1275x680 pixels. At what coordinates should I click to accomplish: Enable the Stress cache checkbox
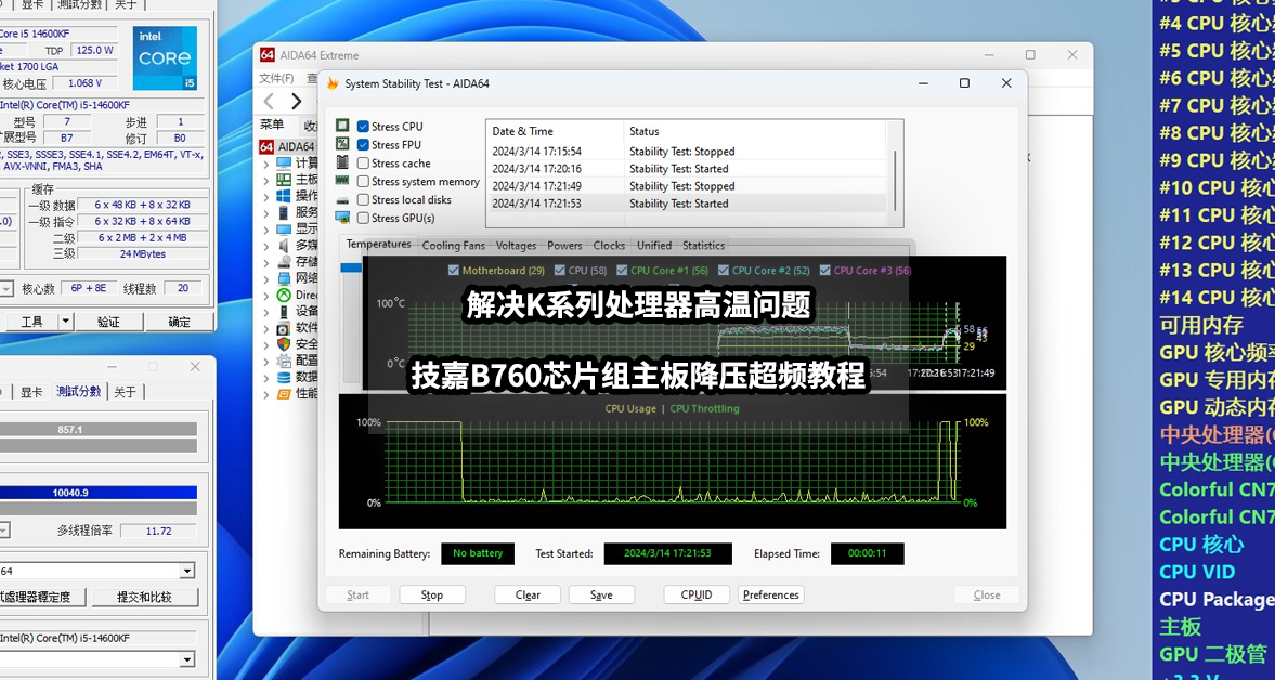click(363, 163)
